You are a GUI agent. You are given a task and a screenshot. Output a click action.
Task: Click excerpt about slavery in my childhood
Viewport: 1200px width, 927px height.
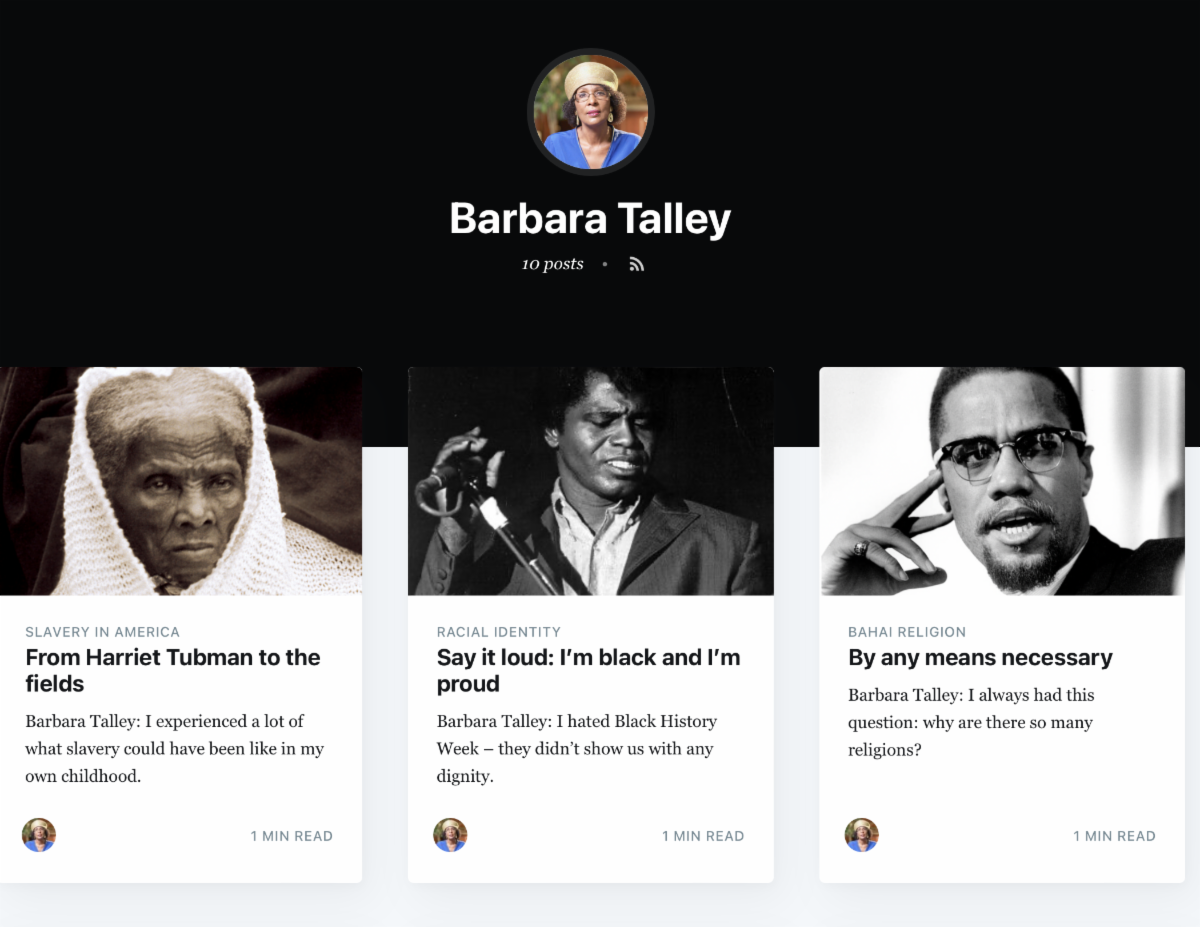[x=174, y=748]
